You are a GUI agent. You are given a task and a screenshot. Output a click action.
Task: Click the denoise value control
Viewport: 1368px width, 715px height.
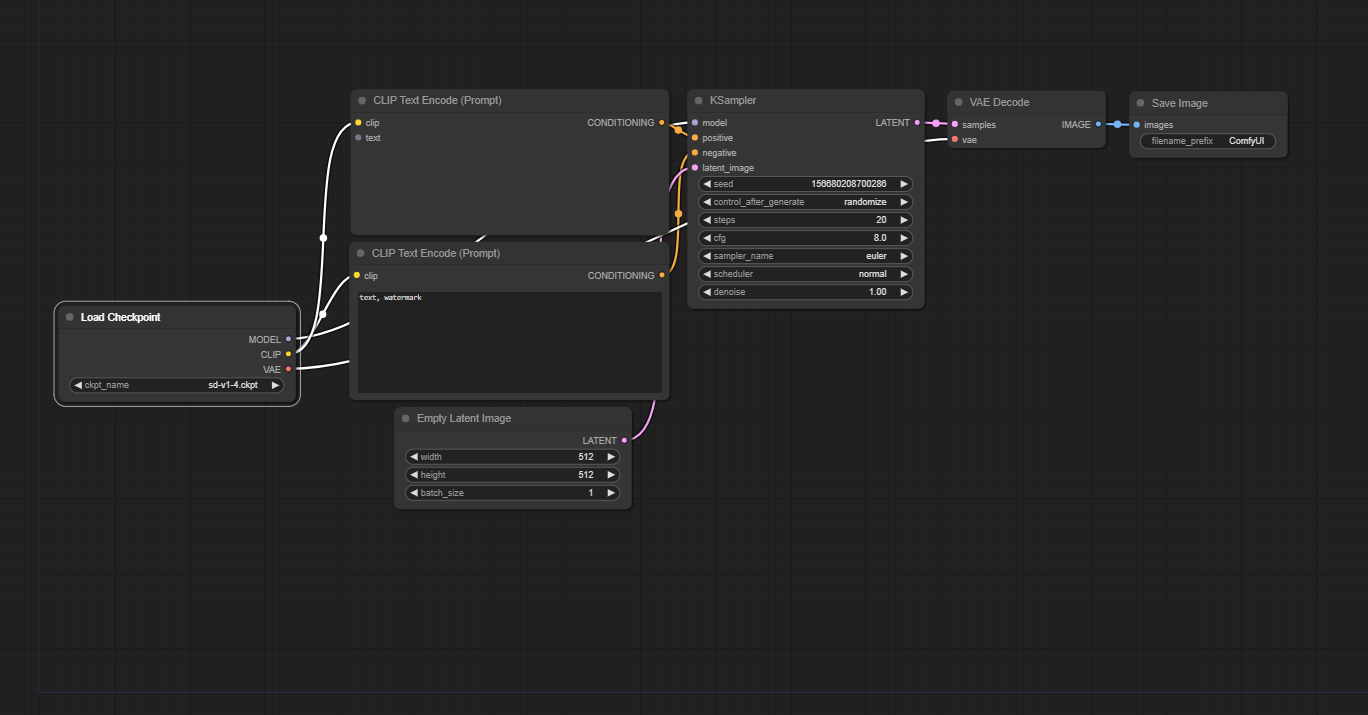click(805, 291)
